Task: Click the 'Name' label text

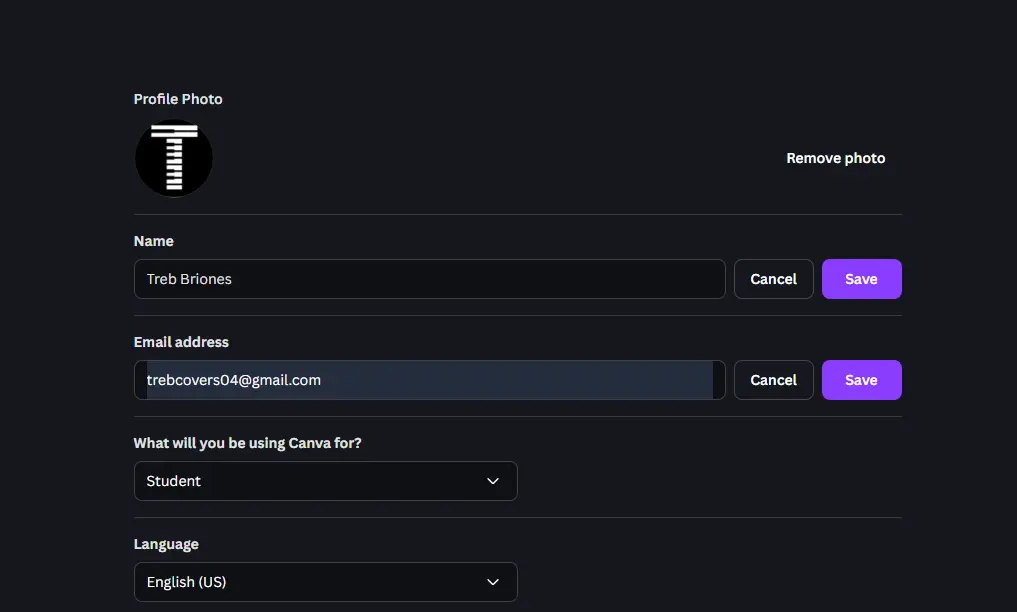Action: (154, 241)
